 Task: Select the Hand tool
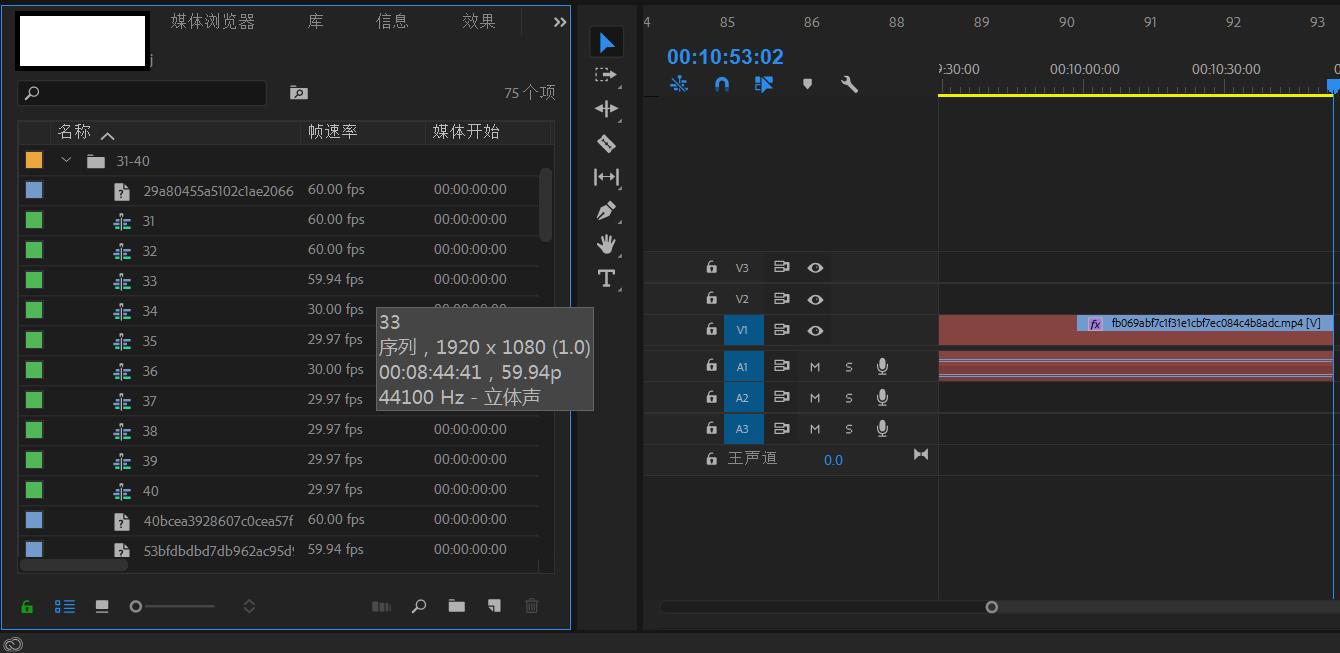point(606,245)
